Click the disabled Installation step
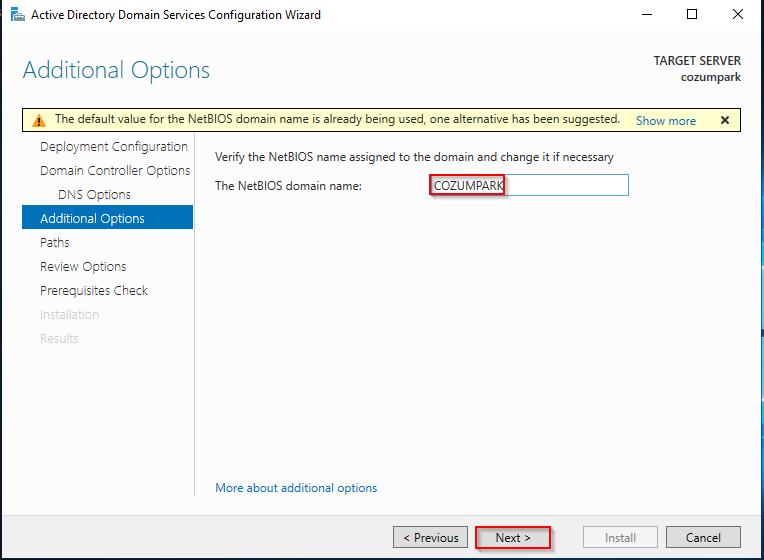This screenshot has width=764, height=560. [69, 314]
